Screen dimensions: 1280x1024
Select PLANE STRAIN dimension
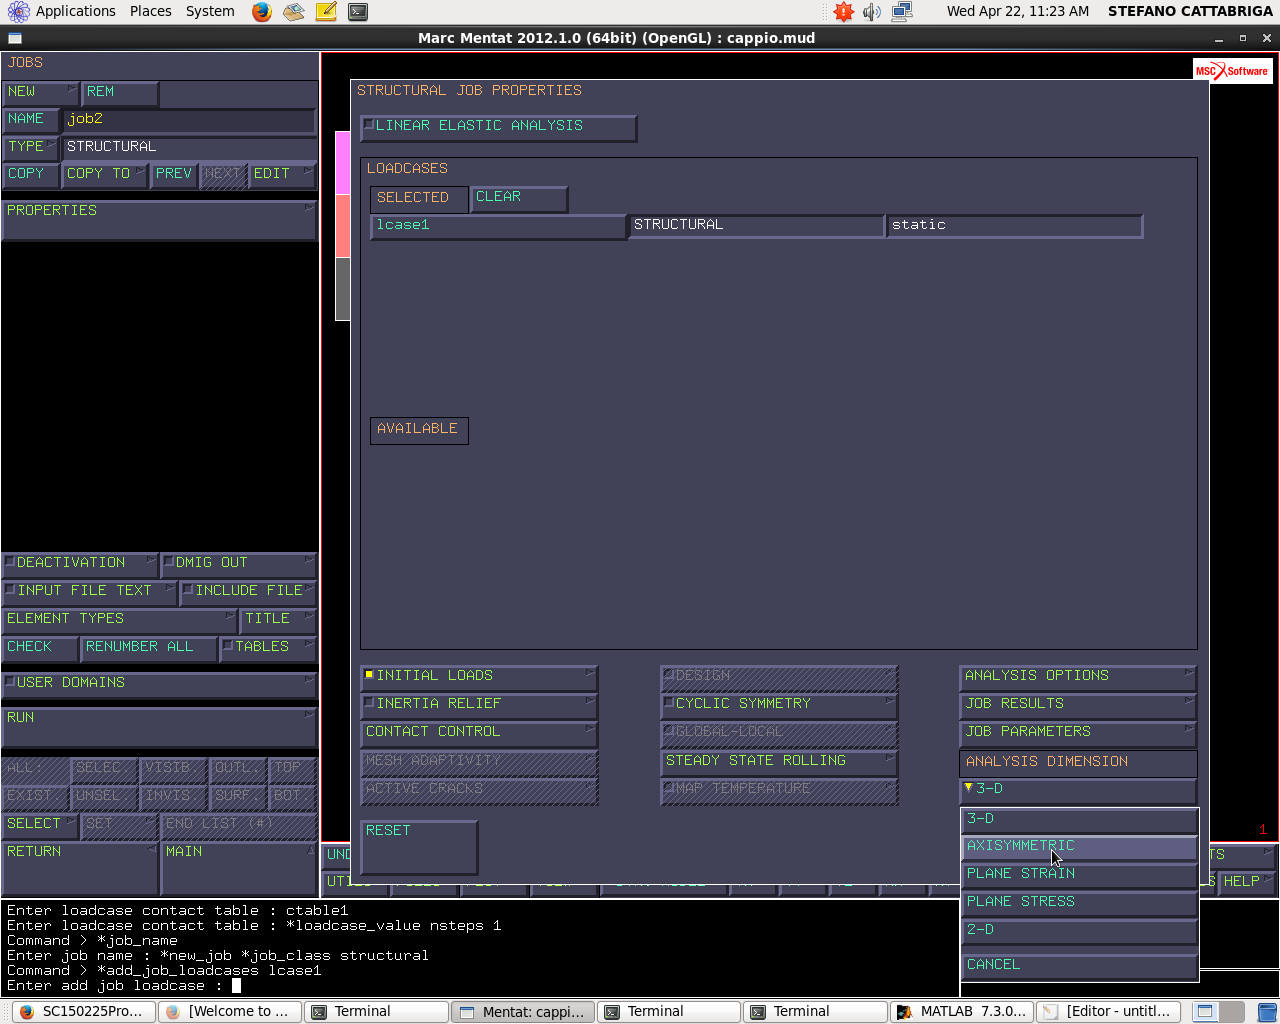pos(1079,875)
